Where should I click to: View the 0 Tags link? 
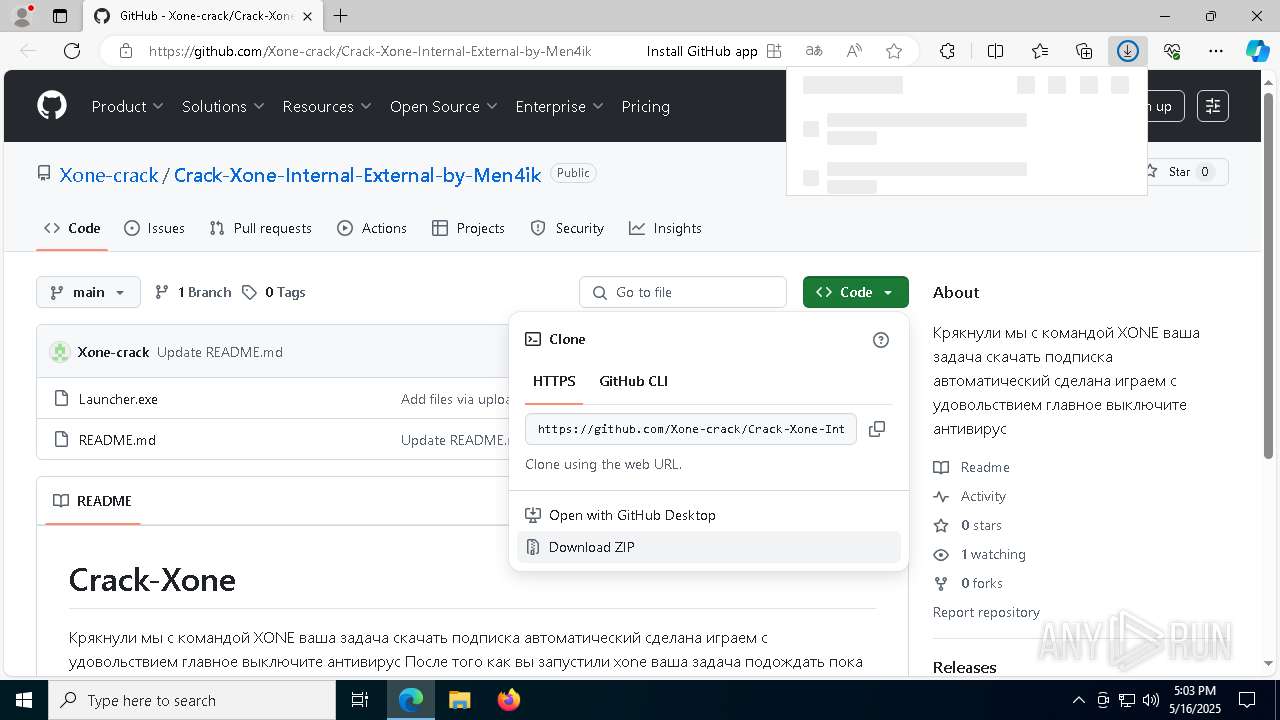click(274, 292)
